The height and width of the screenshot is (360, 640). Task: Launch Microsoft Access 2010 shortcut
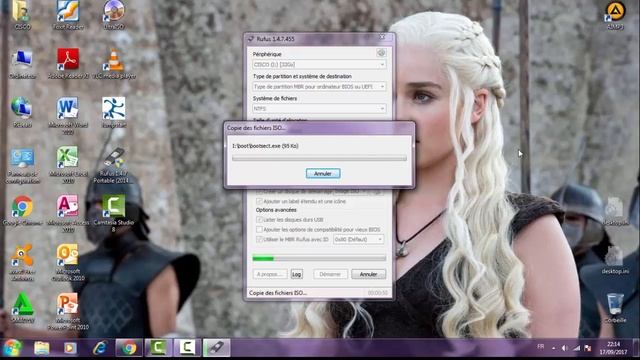tap(68, 213)
